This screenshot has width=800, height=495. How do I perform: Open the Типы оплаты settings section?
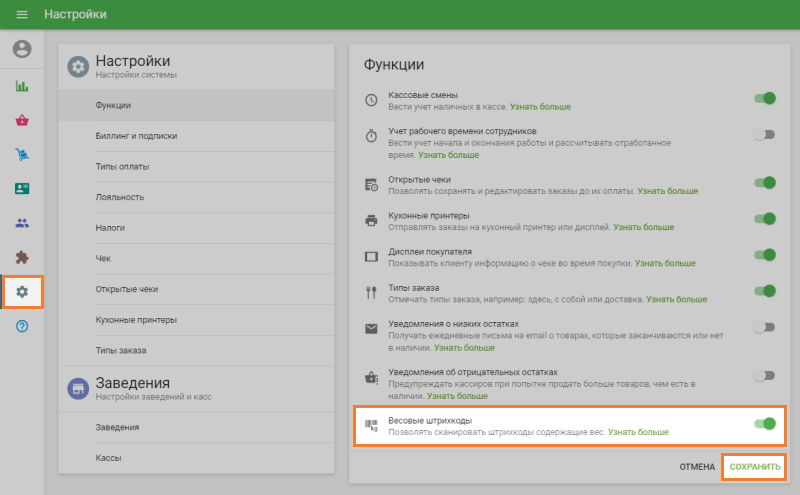click(x=122, y=166)
